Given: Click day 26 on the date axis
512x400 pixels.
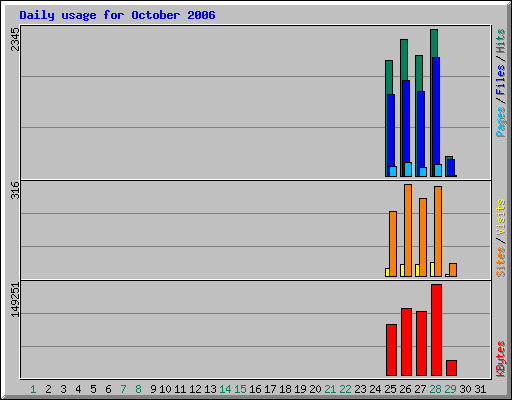Looking at the screenshot, I should pos(405,389).
